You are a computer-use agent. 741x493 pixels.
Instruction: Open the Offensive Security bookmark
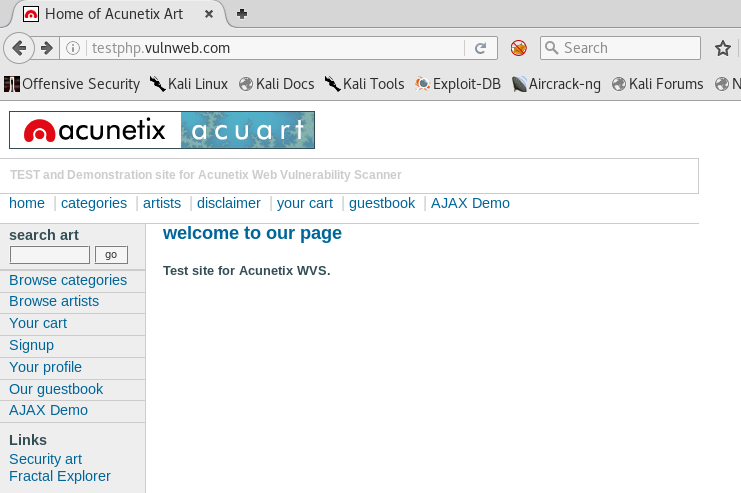pyautogui.click(x=72, y=84)
